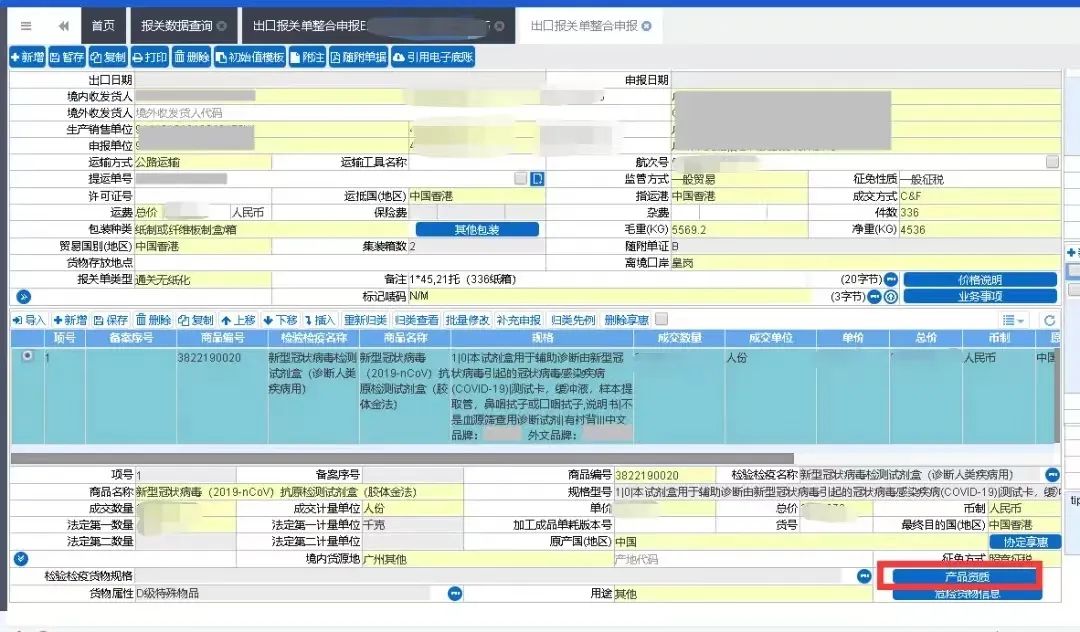
Task: Click the 删除 trash icon in top toolbar
Action: click(x=191, y=57)
